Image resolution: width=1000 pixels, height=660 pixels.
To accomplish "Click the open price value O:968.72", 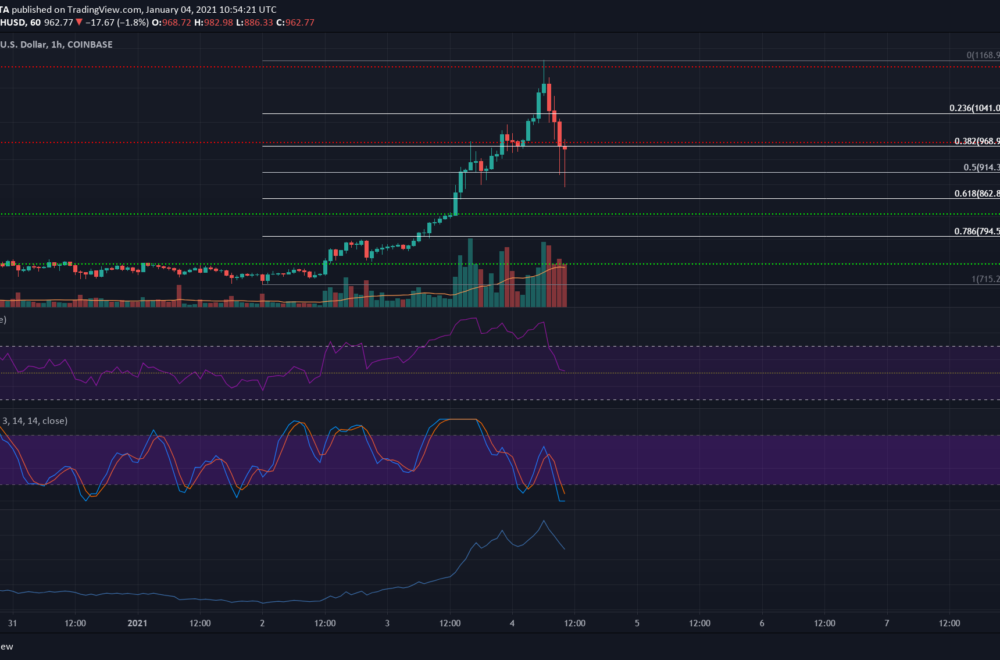I will [172, 22].
